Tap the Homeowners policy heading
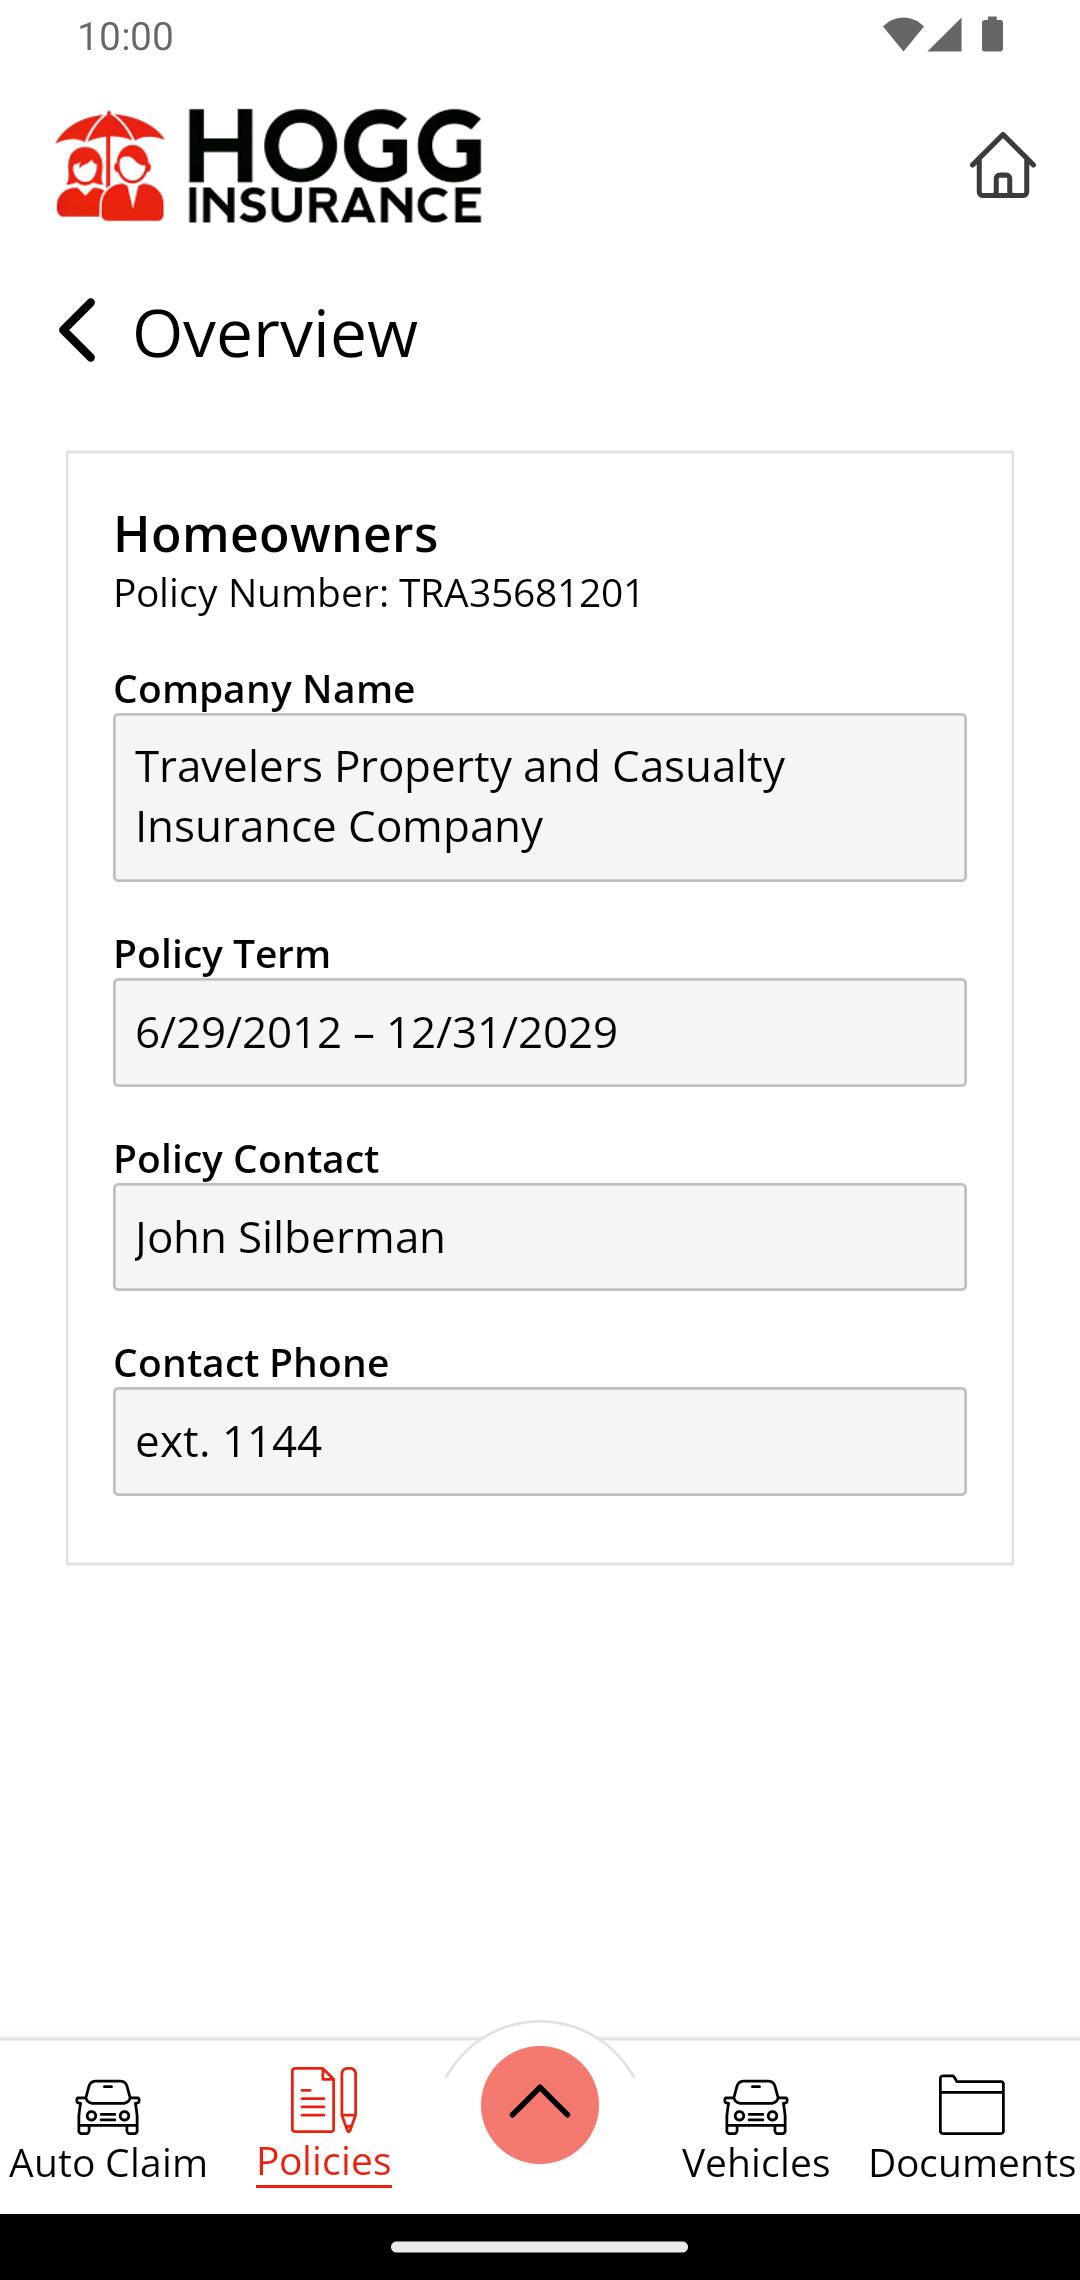This screenshot has height=2280, width=1080. pos(276,534)
